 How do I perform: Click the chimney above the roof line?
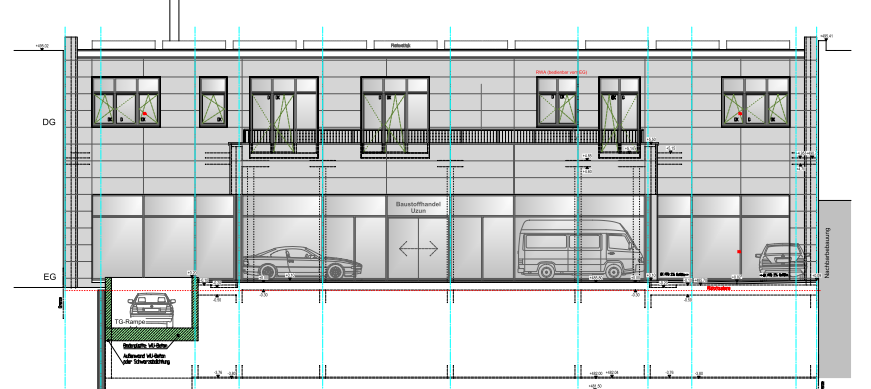[174, 20]
